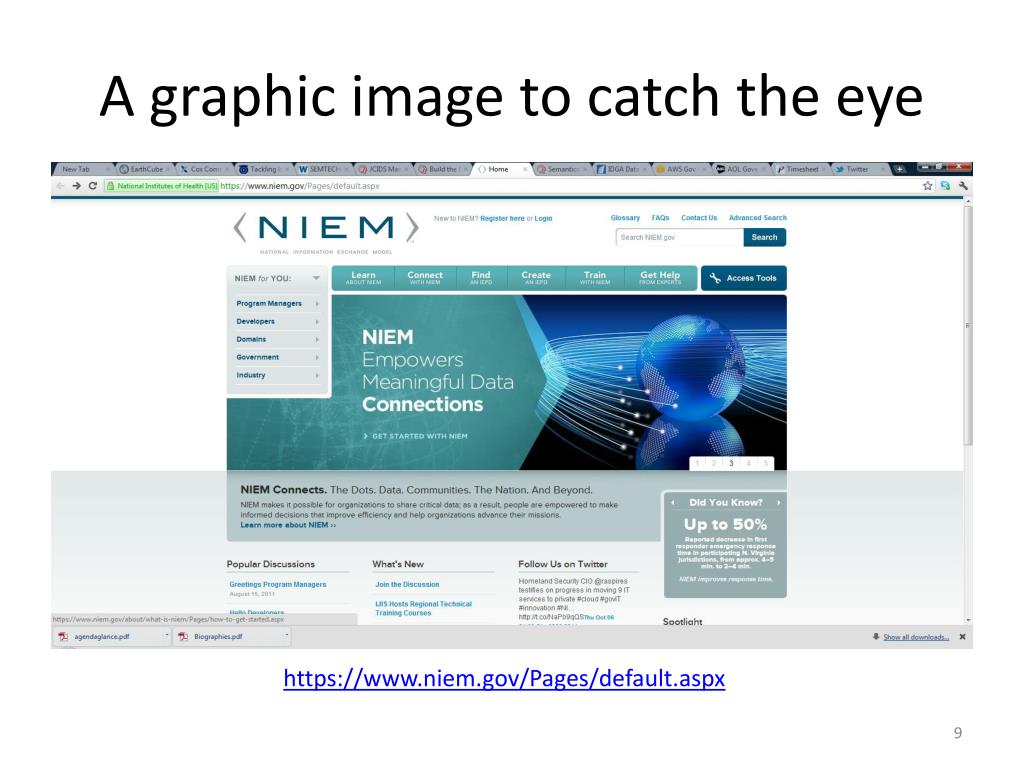
Task: Open Find an IEPD menu
Action: 481,278
